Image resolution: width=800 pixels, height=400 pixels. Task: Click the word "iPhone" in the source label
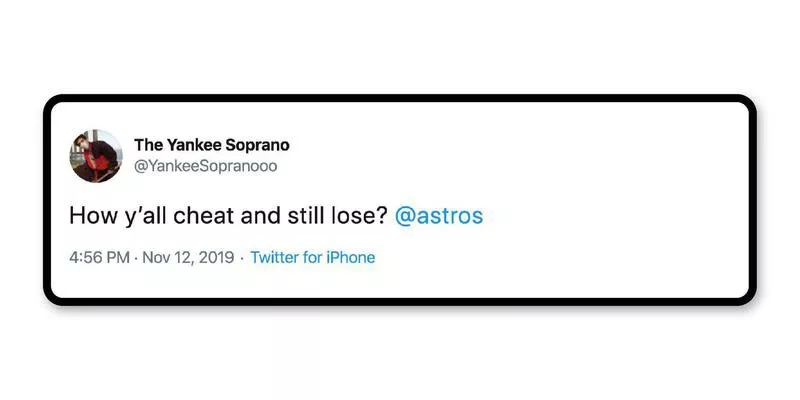coord(351,257)
